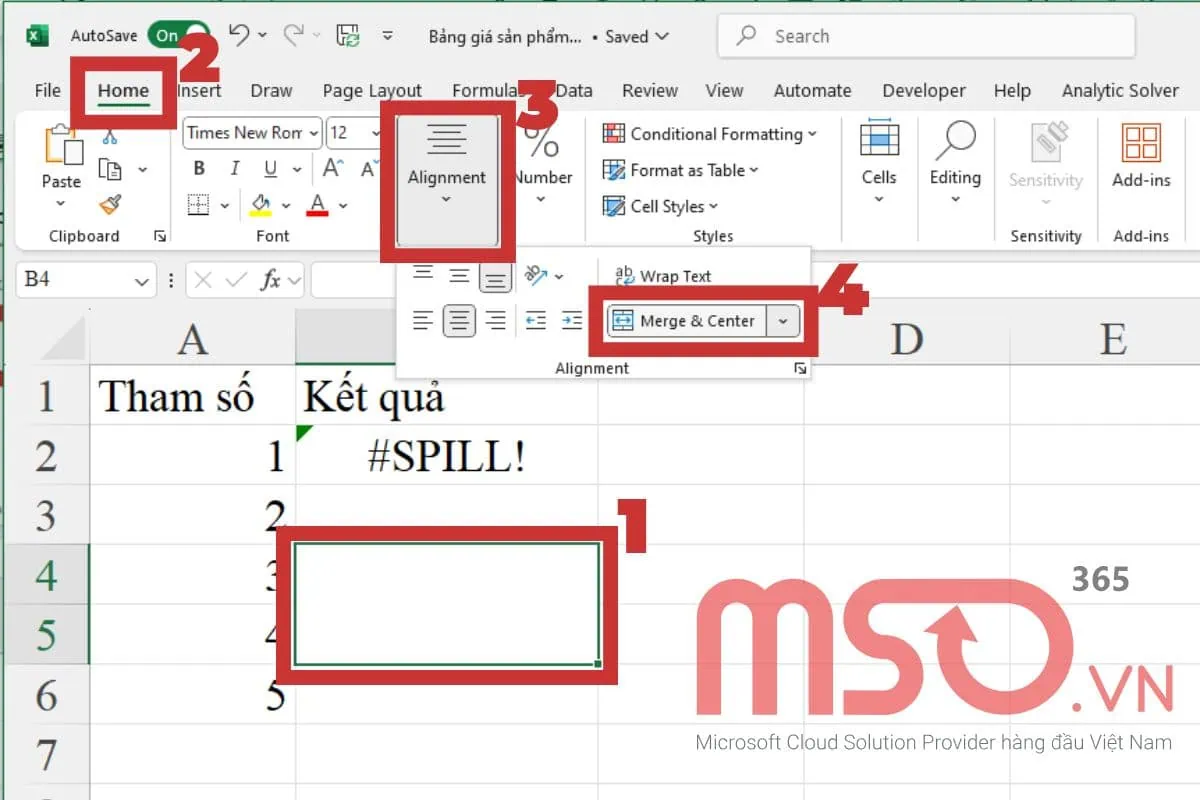
Task: Click the yellow highlight color swatch
Action: (x=260, y=213)
